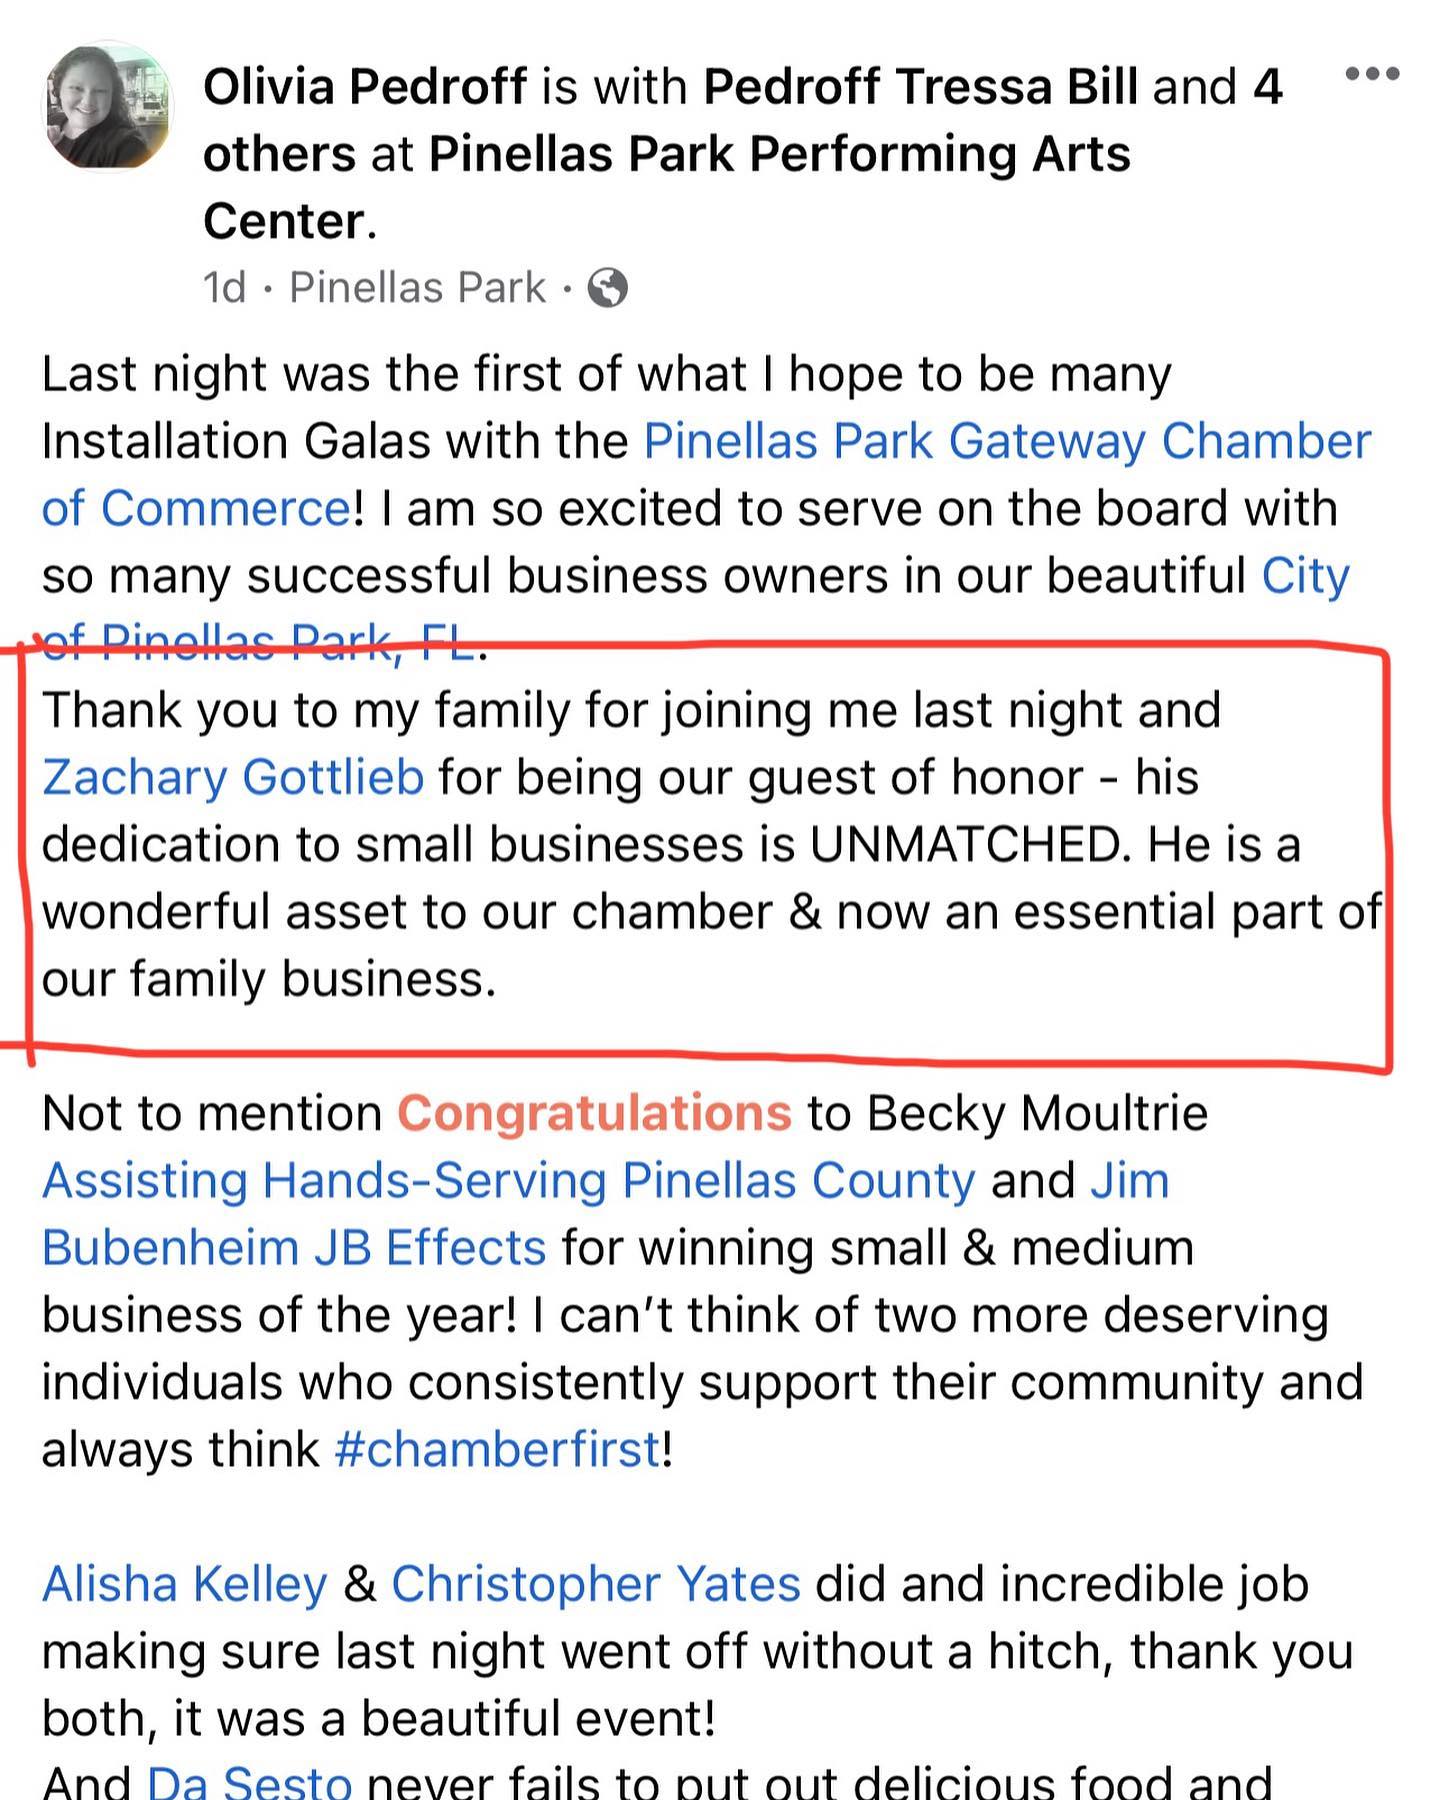Open Jim Bubenheim JB Effects link
The width and height of the screenshot is (1440, 1800).
click(x=294, y=1248)
